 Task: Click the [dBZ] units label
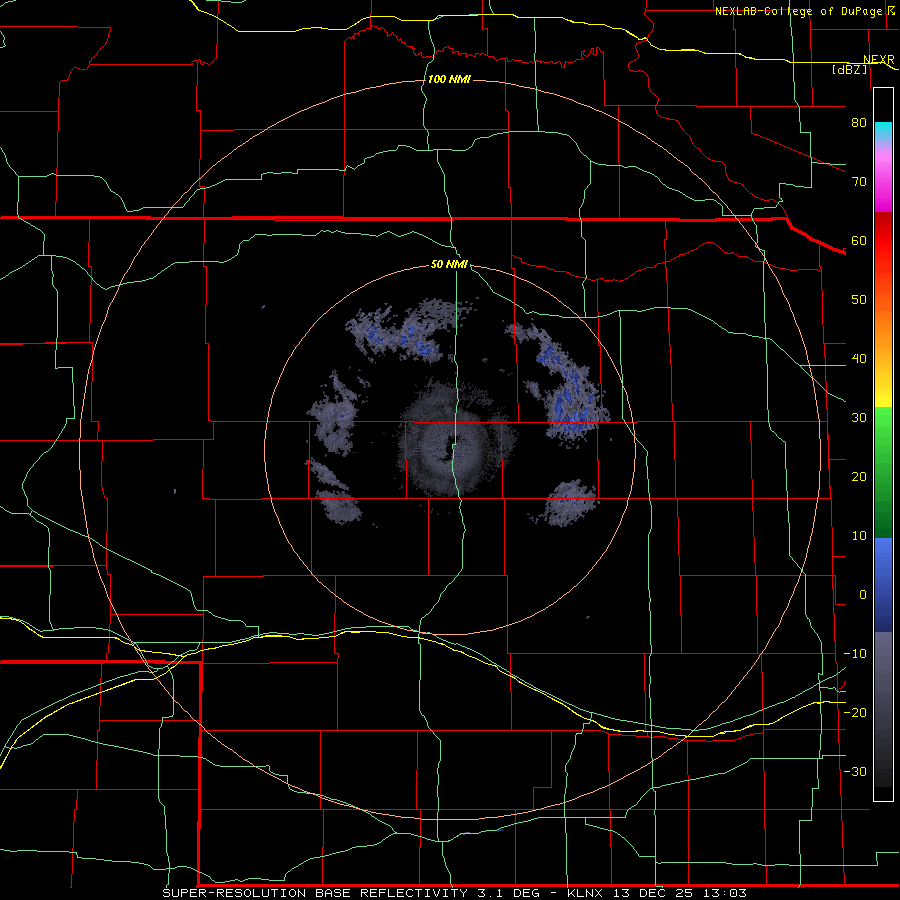coord(850,69)
